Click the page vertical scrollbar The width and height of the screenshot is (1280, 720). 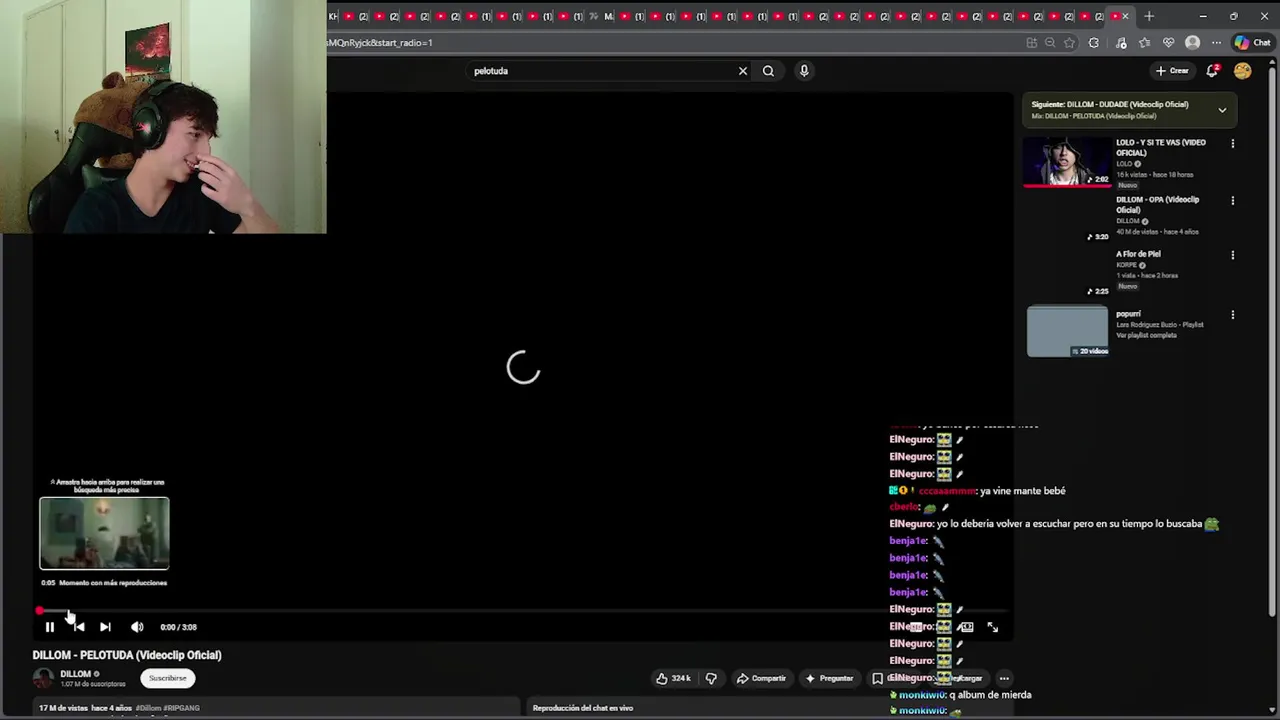[x=1274, y=340]
